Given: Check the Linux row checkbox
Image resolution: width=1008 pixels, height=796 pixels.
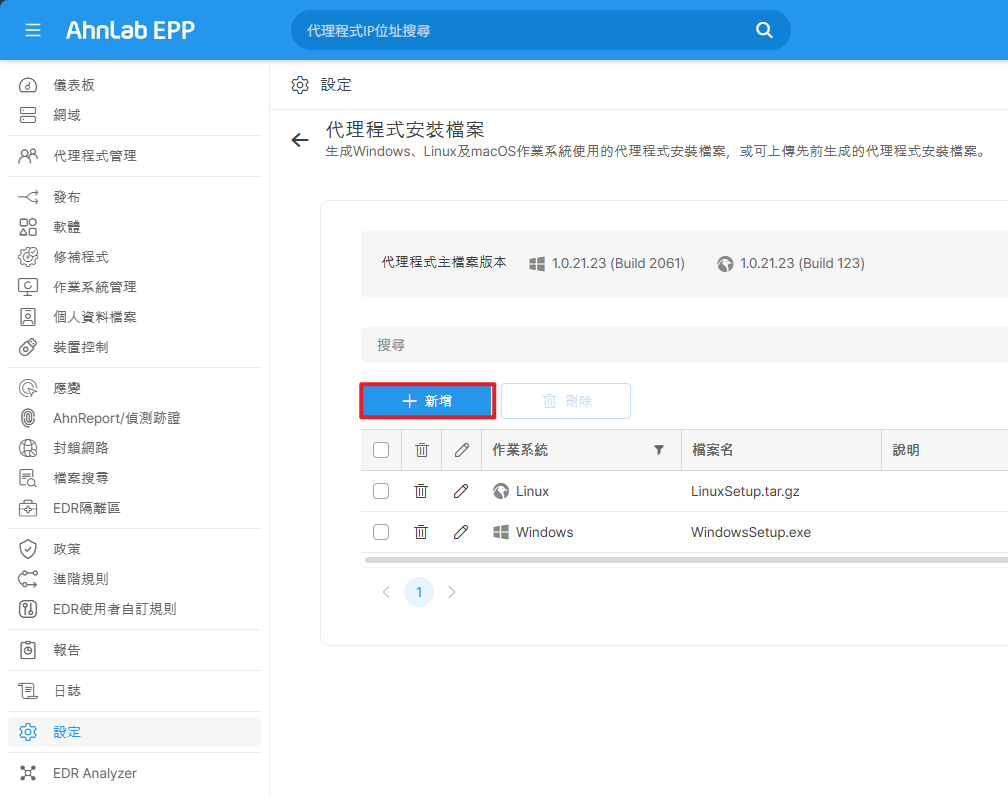Looking at the screenshot, I should (381, 491).
